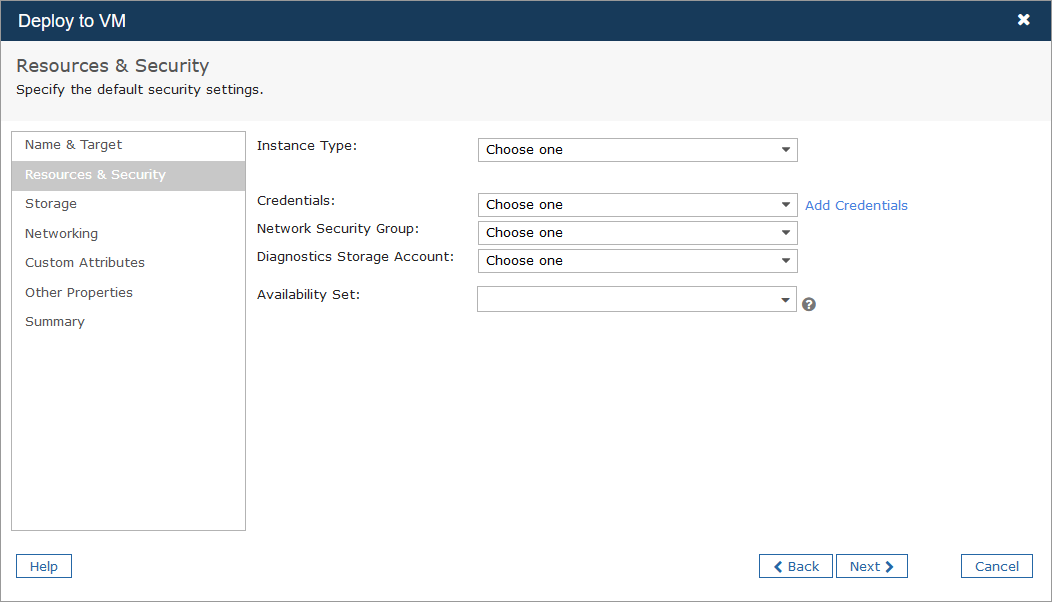1052x602 pixels.
Task: Click the Credentials label
Action: [x=296, y=201]
